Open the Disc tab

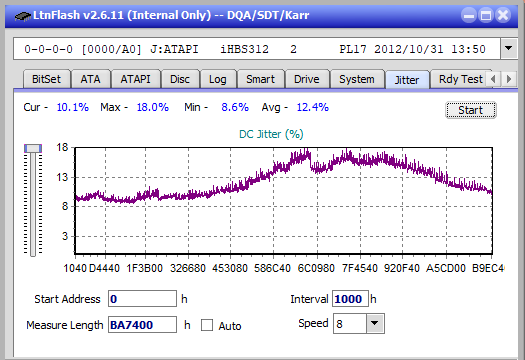pyautogui.click(x=180, y=79)
